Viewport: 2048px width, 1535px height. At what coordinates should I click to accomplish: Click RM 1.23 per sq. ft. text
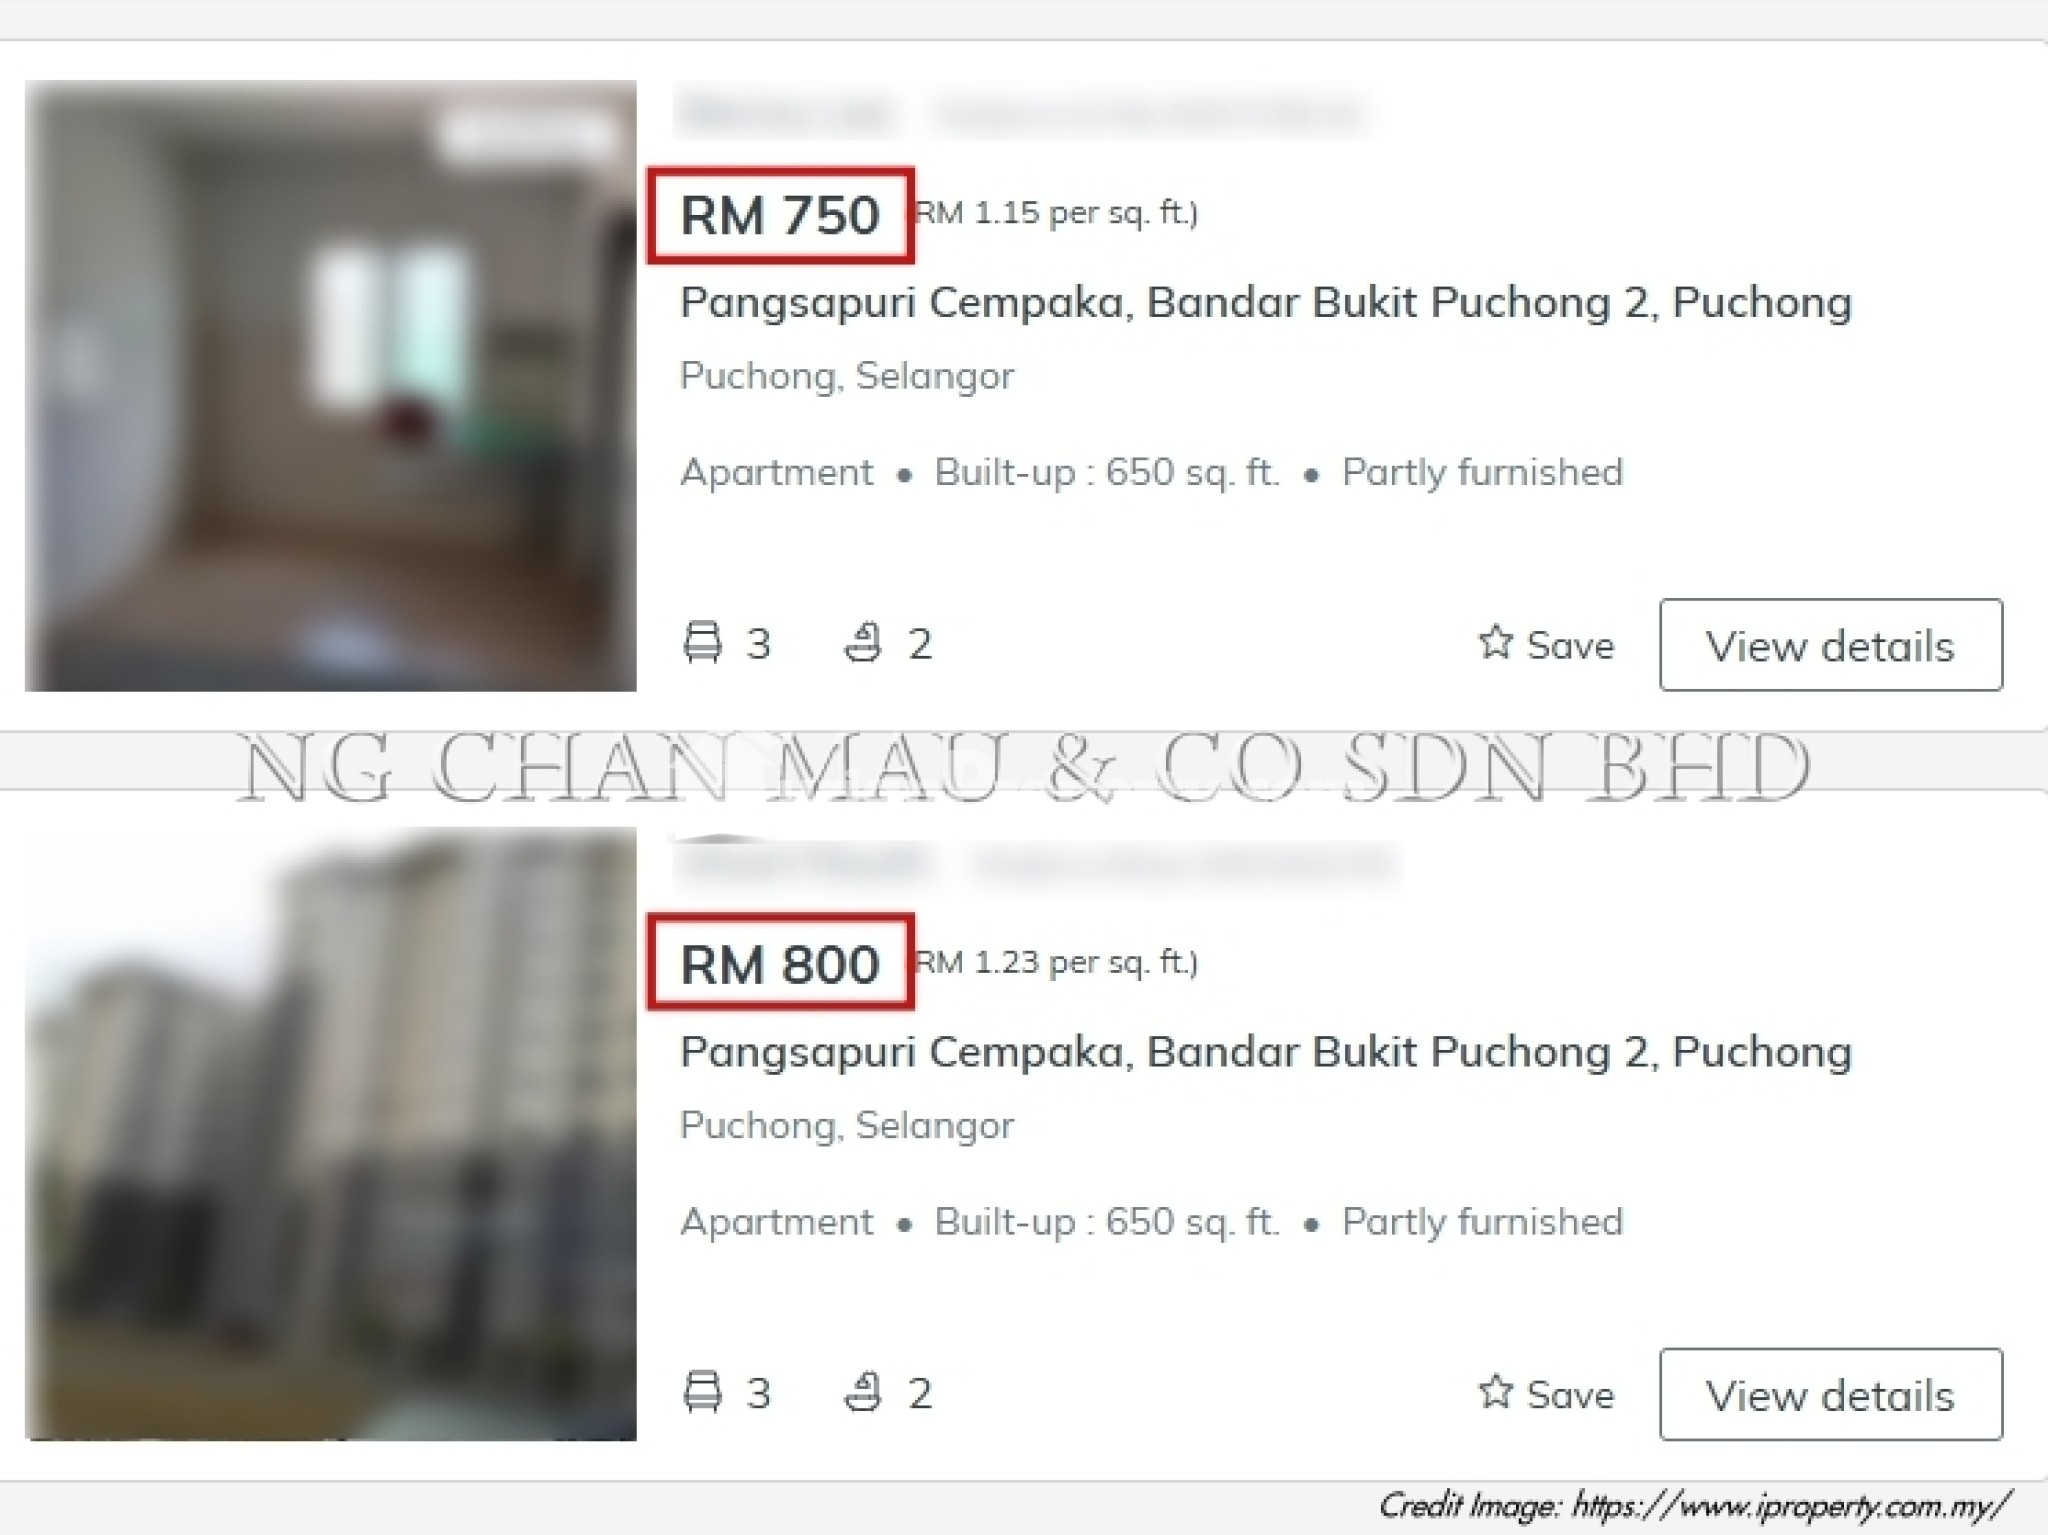(1057, 962)
